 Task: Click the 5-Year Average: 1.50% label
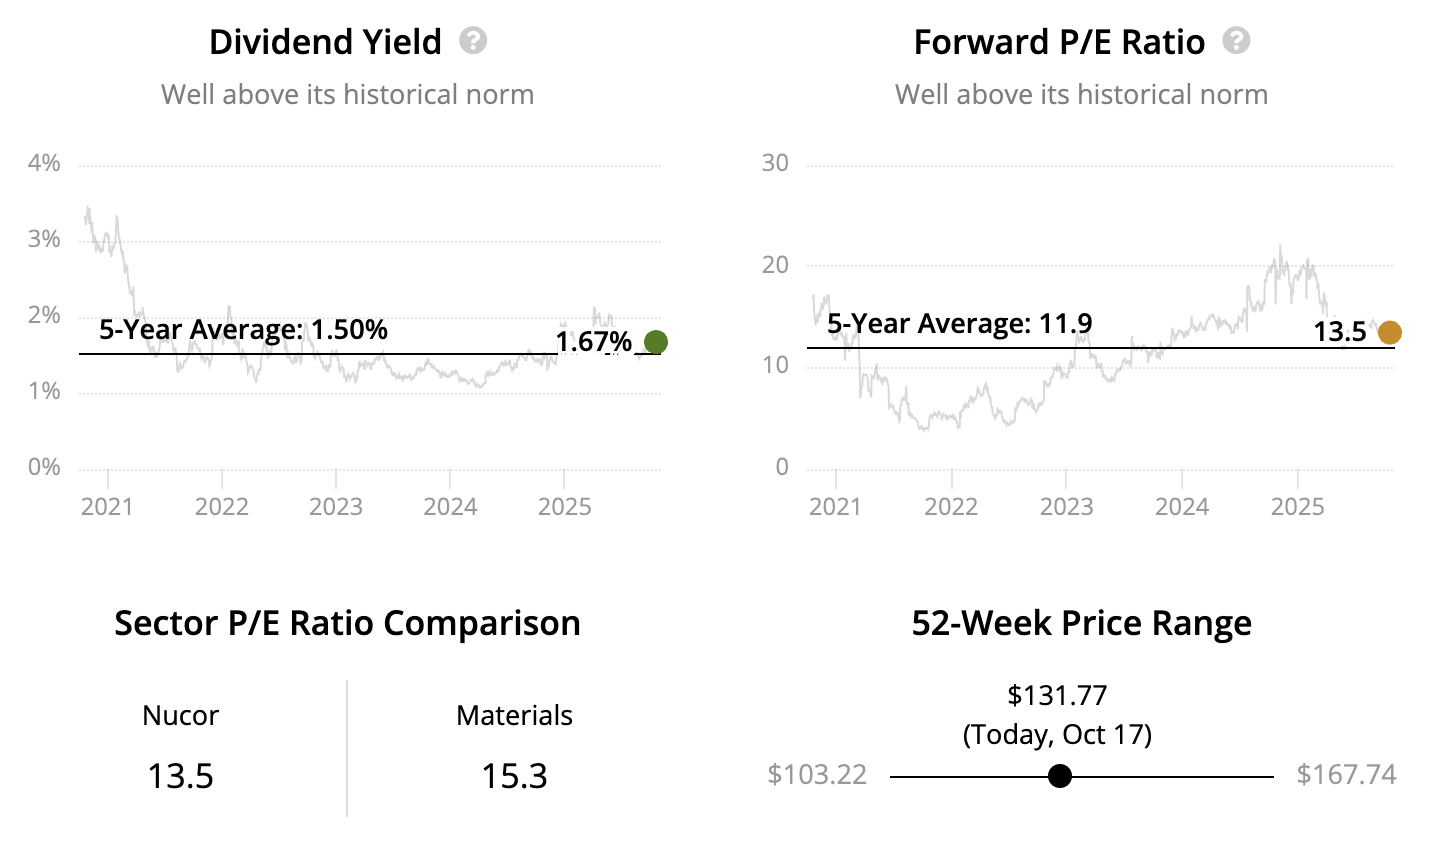click(x=243, y=330)
